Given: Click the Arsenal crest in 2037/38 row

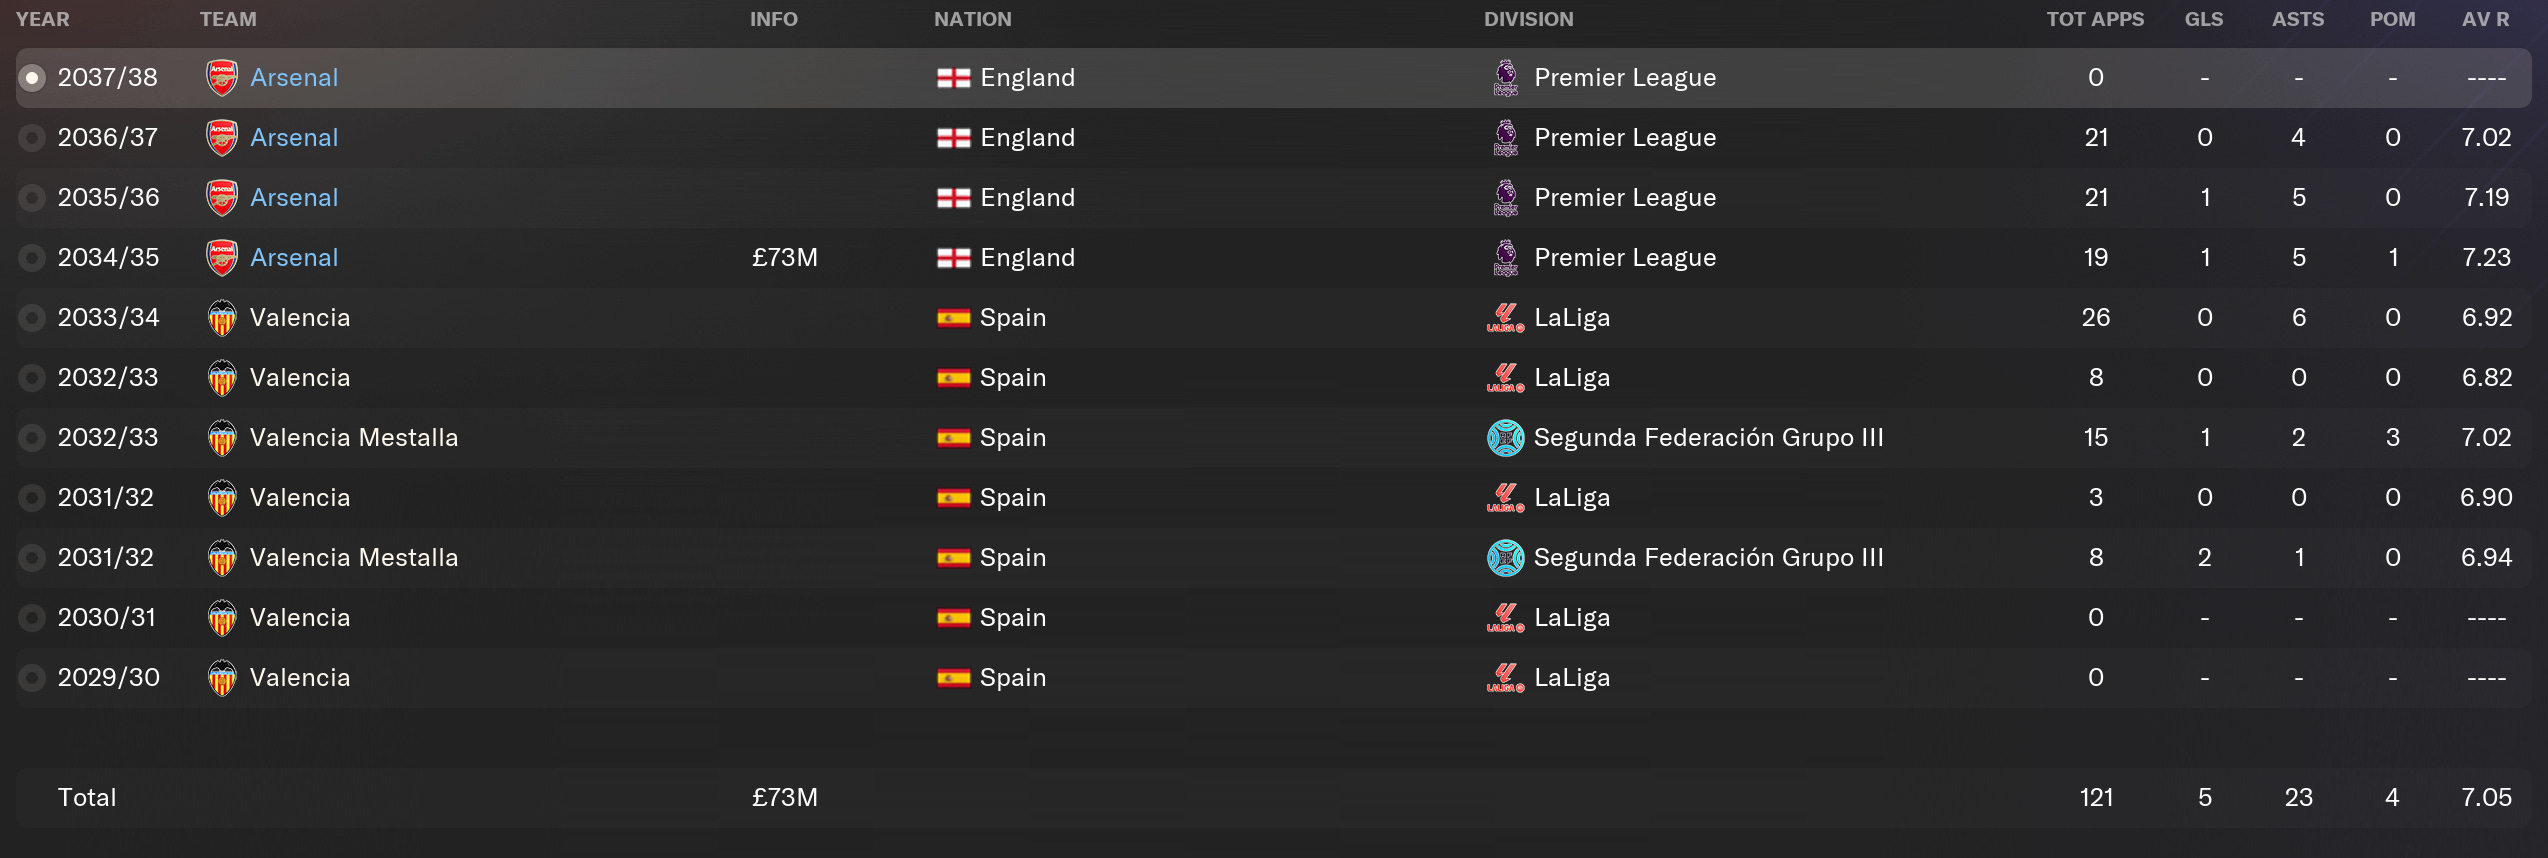Looking at the screenshot, I should coord(221,78).
